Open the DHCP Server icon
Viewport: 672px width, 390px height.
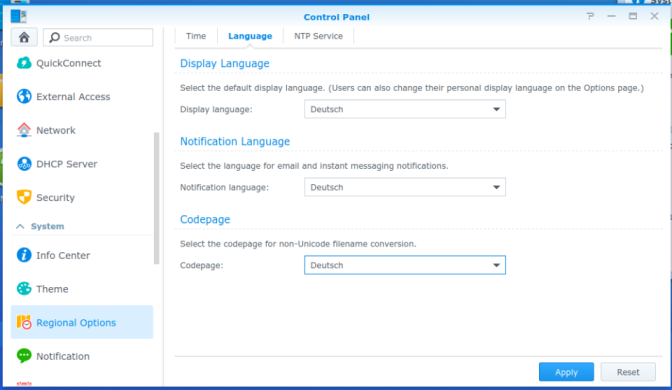[24, 164]
